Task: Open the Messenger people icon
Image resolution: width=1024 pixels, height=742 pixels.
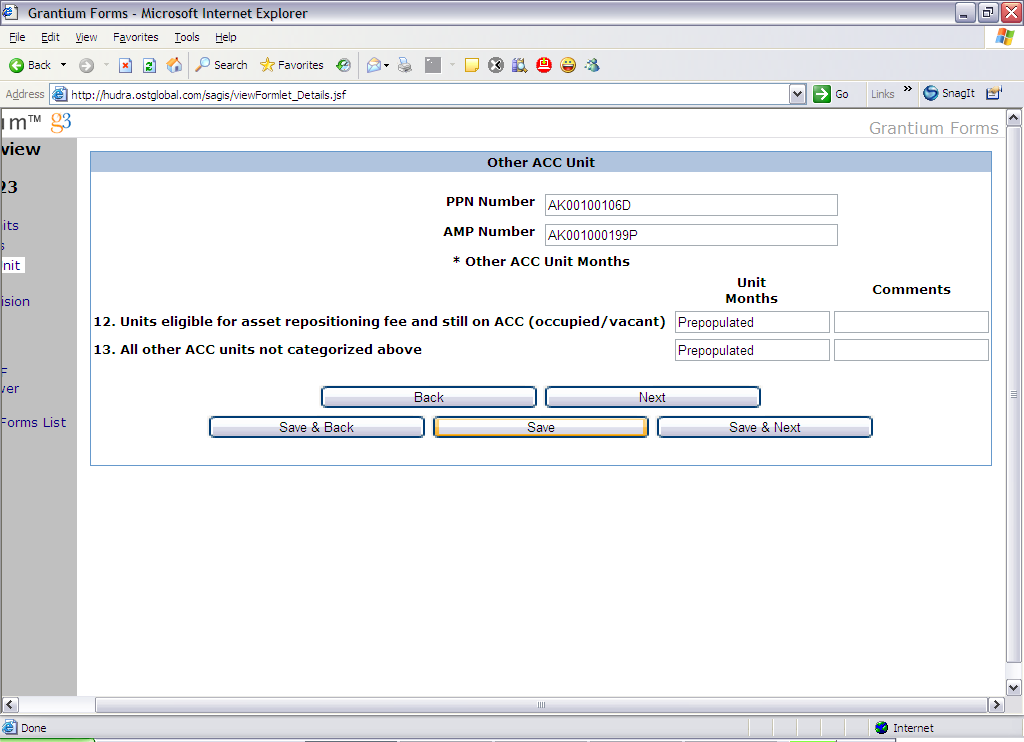Action: coord(592,65)
